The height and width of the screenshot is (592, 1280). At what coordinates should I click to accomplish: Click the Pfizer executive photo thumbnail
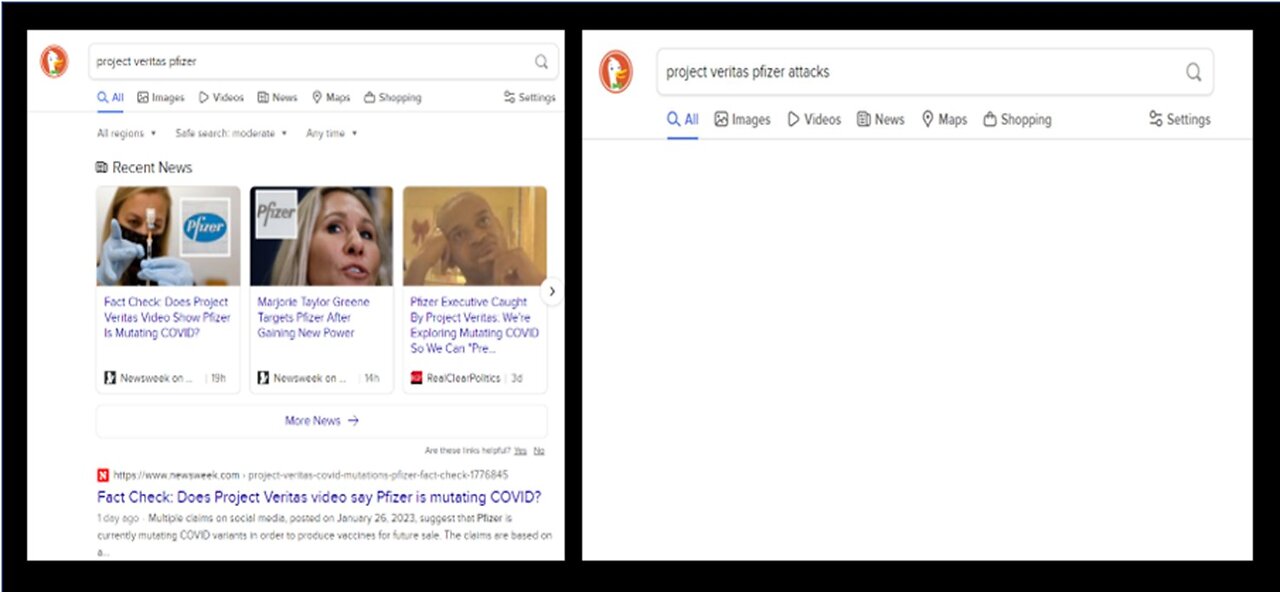pos(475,236)
